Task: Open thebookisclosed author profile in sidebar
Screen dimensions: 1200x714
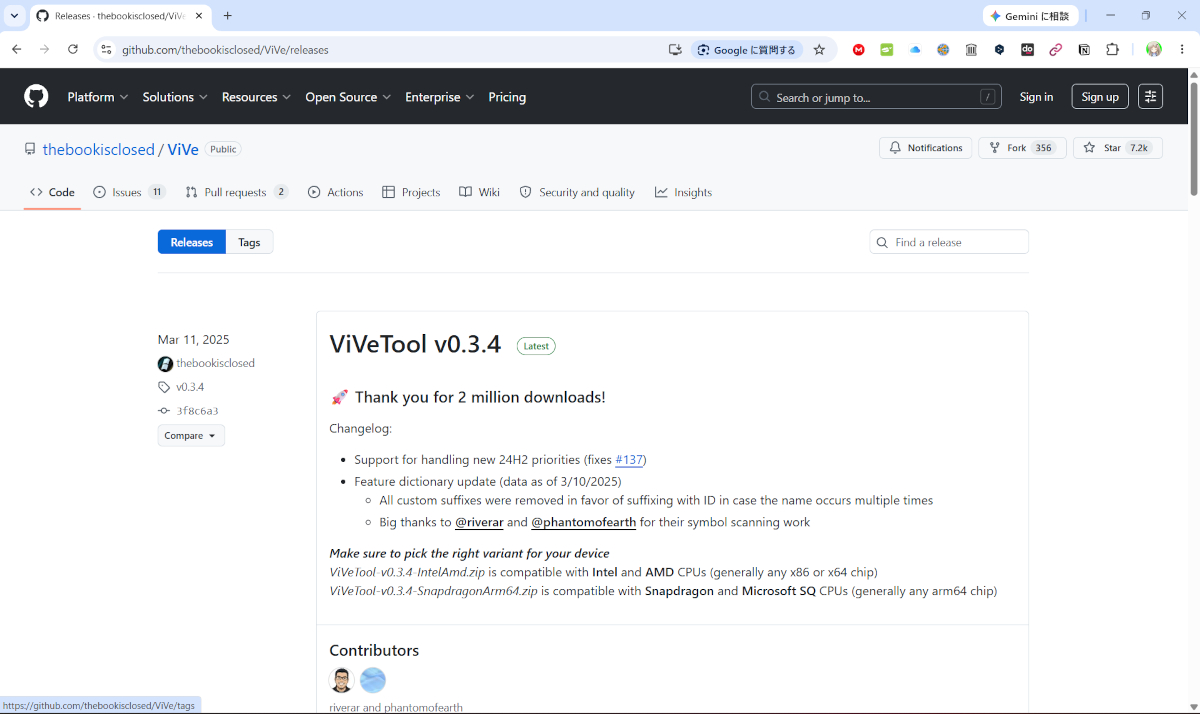Action: [215, 363]
